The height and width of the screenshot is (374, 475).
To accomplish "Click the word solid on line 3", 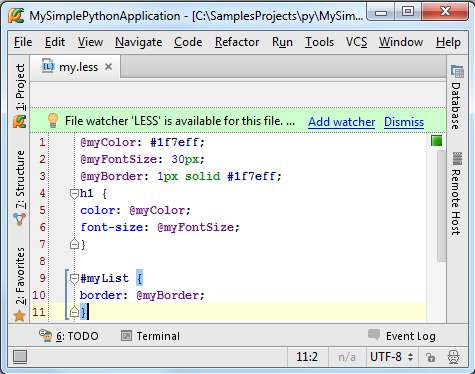I will (x=203, y=176).
